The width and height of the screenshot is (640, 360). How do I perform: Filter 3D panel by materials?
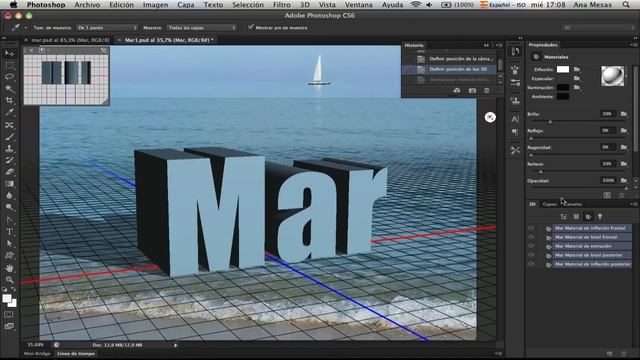pyautogui.click(x=588, y=216)
